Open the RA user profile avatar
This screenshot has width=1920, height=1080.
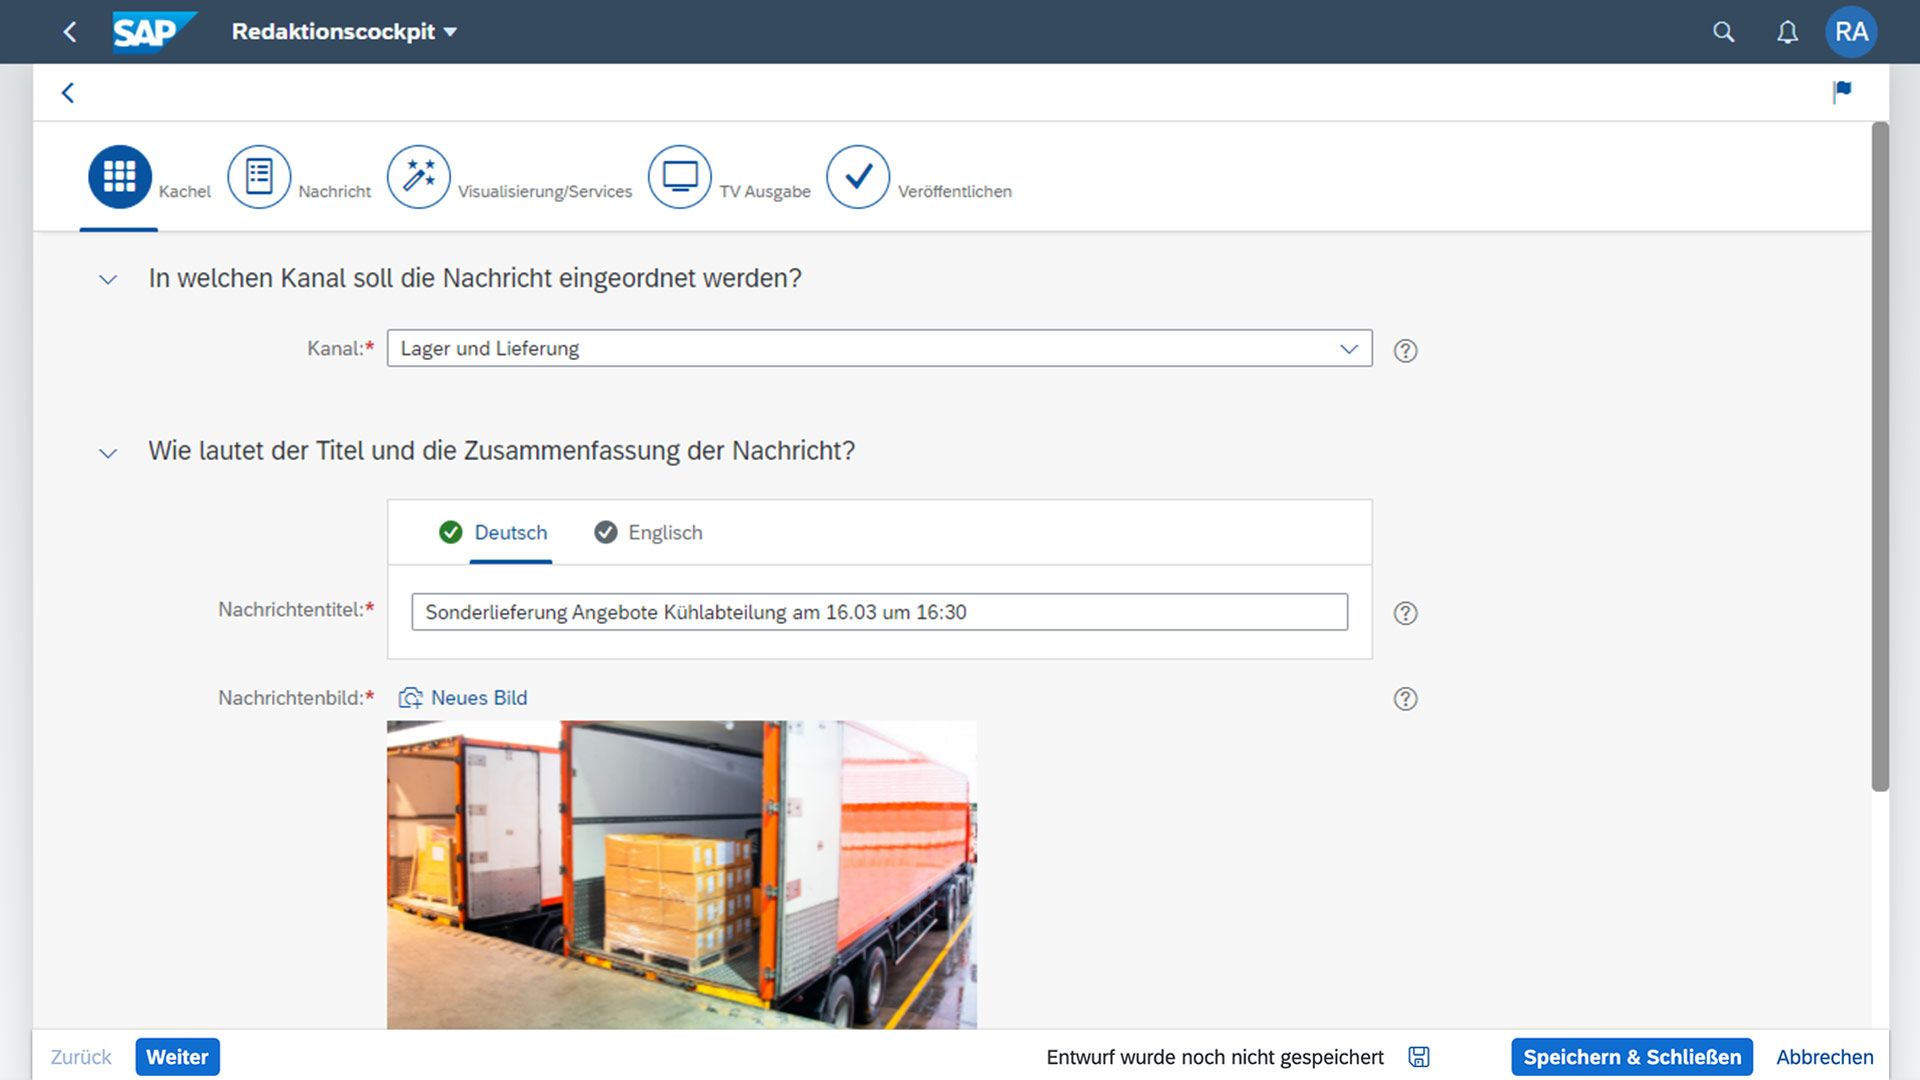tap(1851, 31)
